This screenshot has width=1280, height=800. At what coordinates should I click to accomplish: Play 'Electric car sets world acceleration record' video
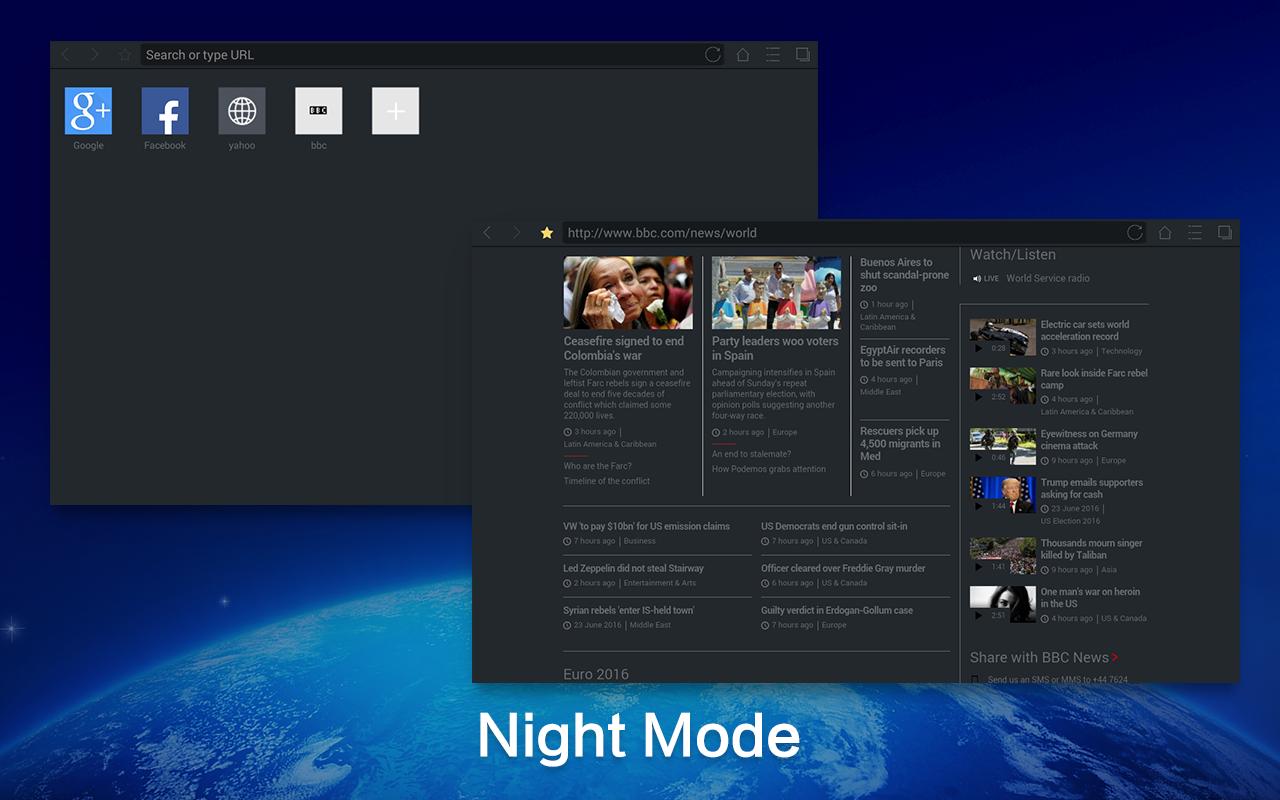pyautogui.click(x=1003, y=337)
